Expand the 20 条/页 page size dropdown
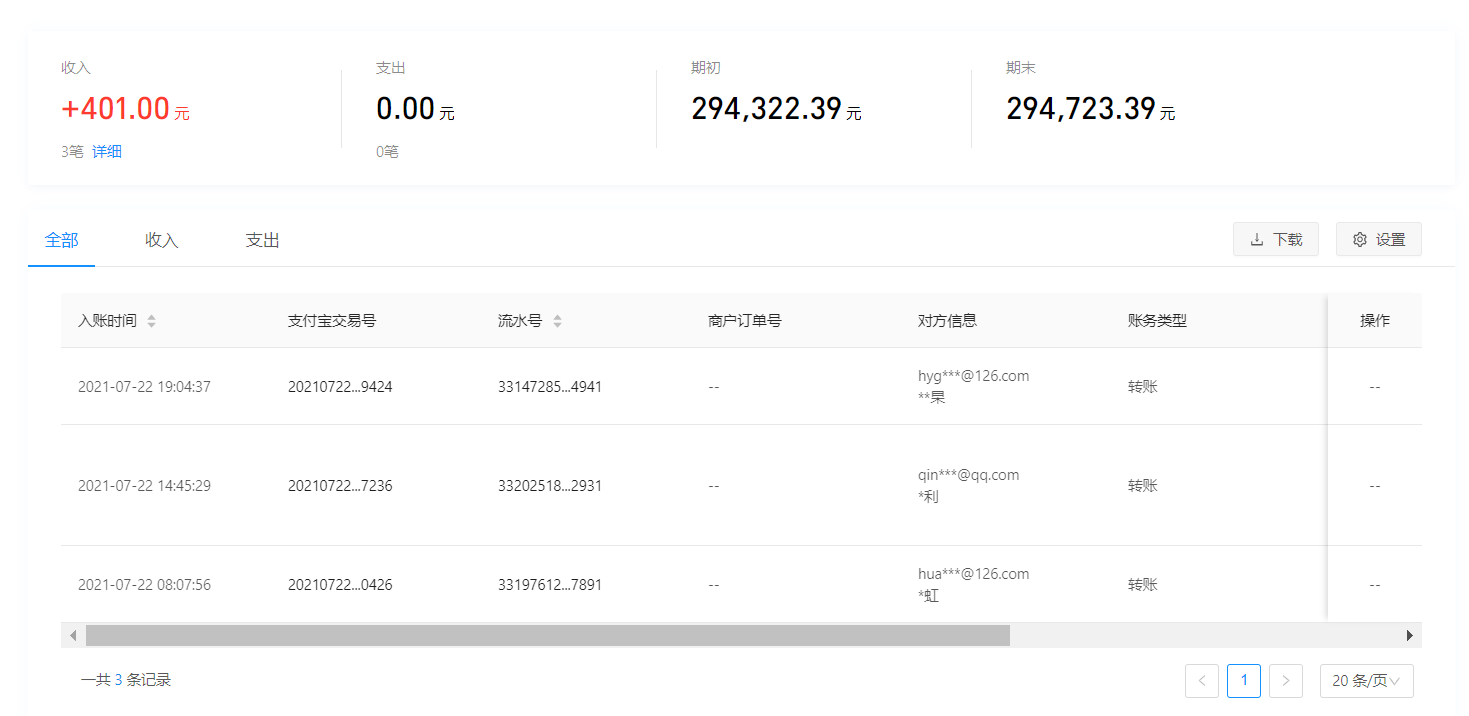The image size is (1469, 716). 1366,681
